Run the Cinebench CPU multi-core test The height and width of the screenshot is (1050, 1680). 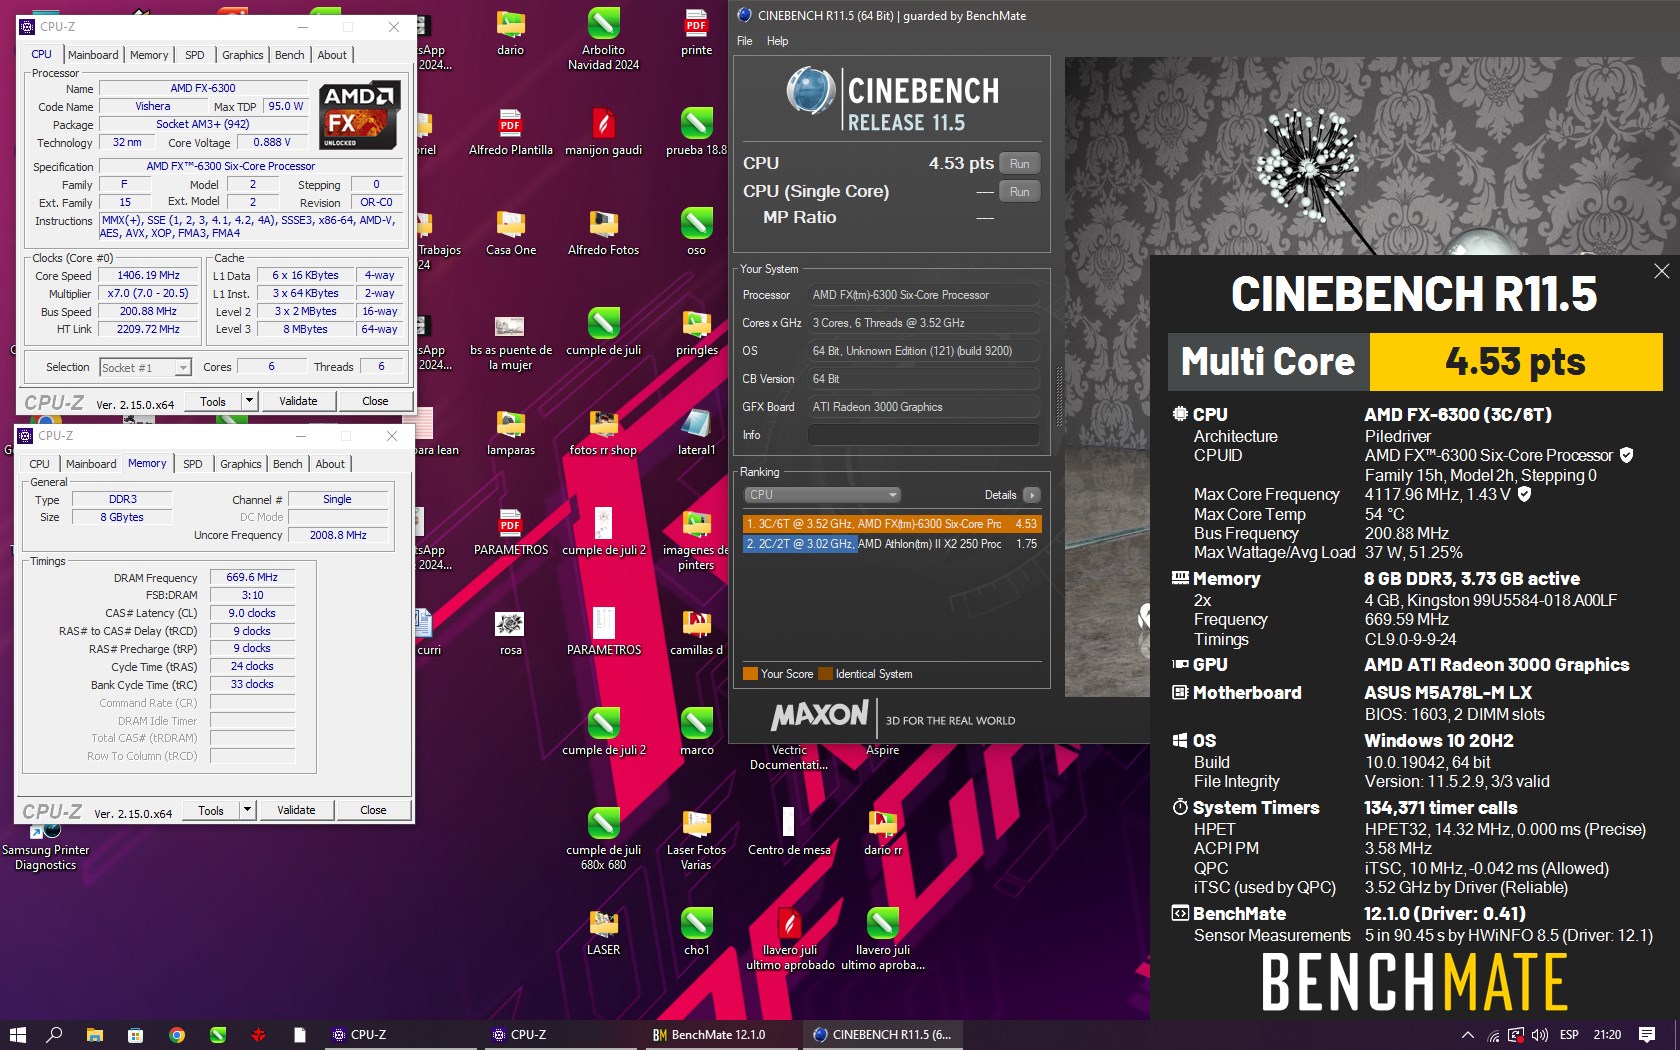[1019, 164]
